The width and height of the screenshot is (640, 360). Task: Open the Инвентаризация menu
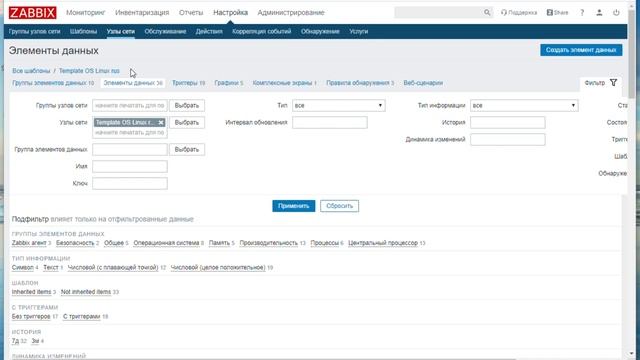point(142,13)
